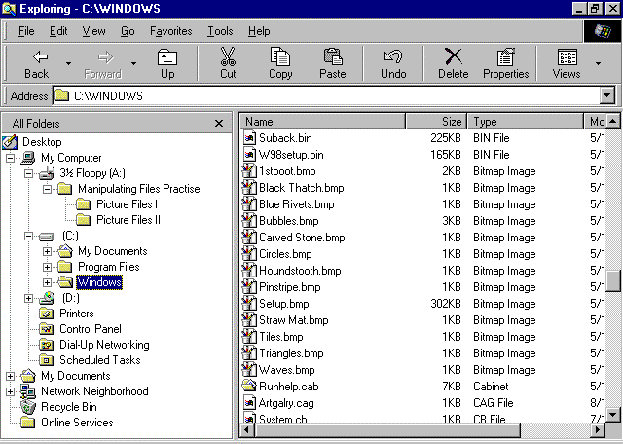623x444 pixels.
Task: Open the Views button dropdown arrow
Action: [x=598, y=63]
